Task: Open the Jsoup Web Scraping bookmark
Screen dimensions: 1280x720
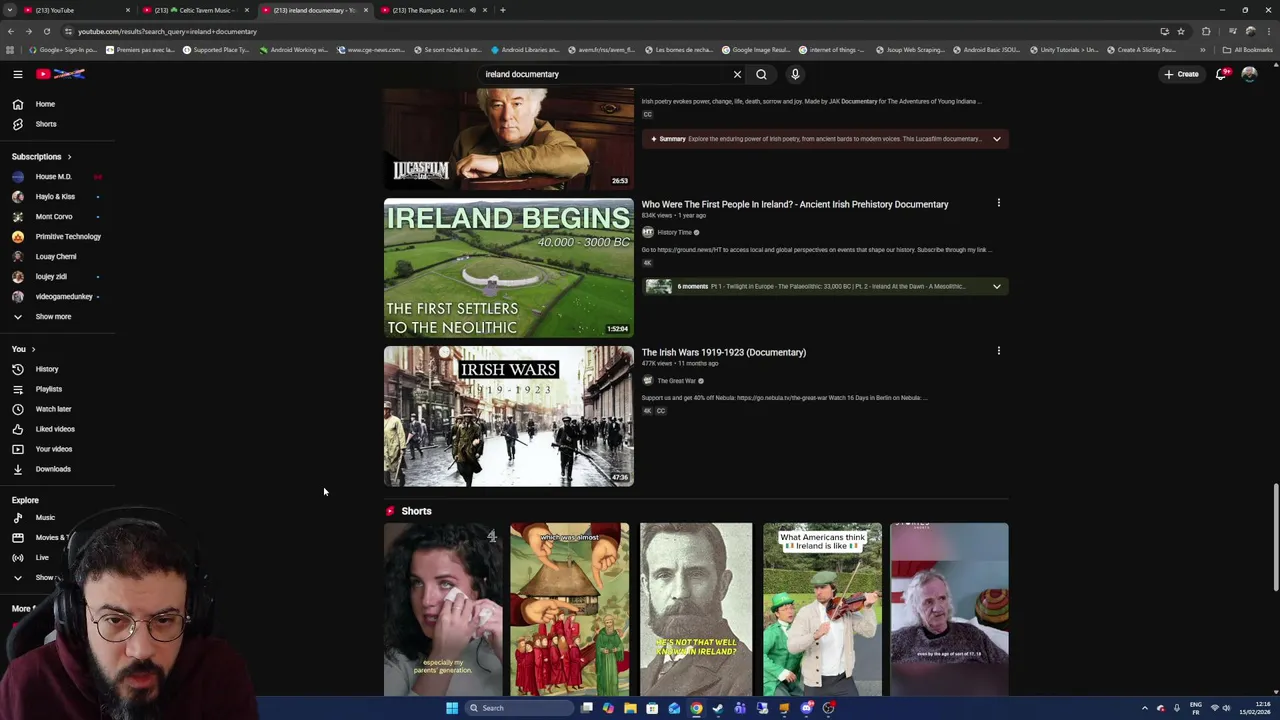Action: pos(910,50)
